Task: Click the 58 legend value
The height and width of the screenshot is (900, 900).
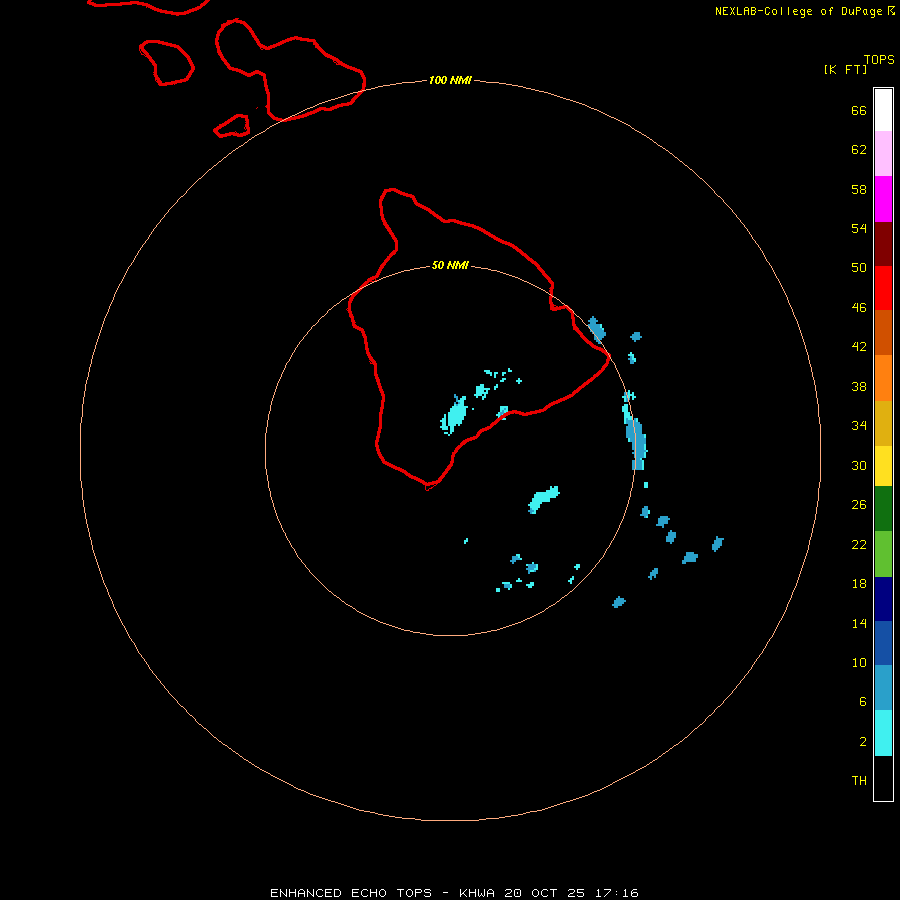Action: click(x=859, y=189)
